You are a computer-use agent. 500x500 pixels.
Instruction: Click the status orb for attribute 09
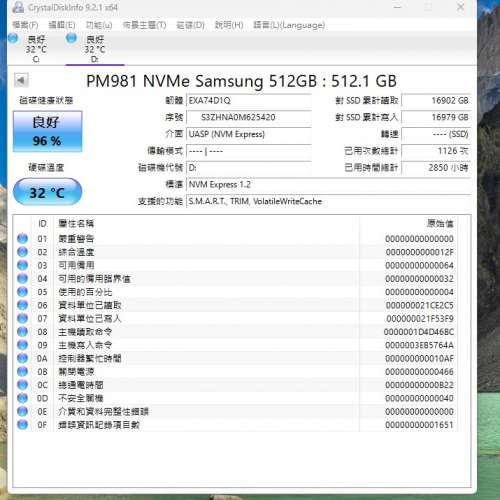pyautogui.click(x=22, y=345)
